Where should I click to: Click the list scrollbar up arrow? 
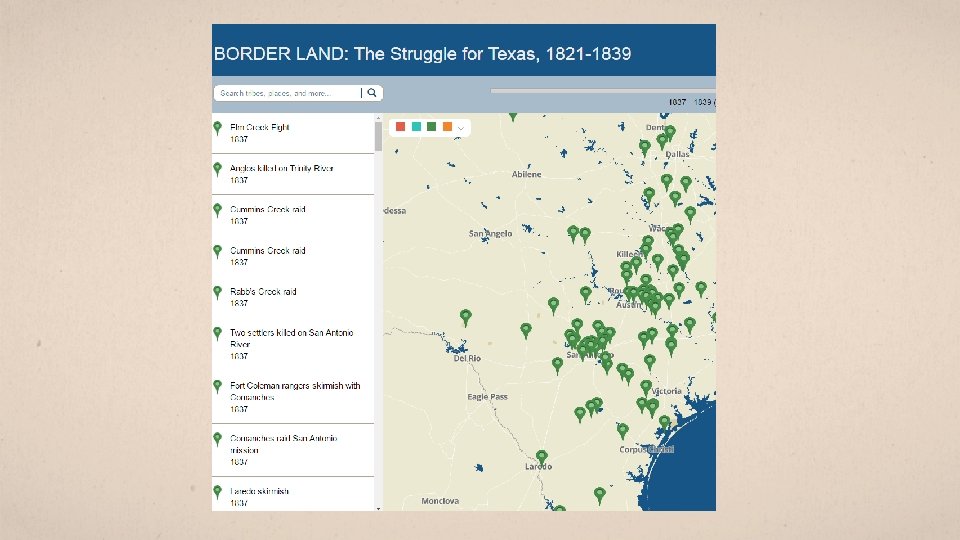pos(378,118)
